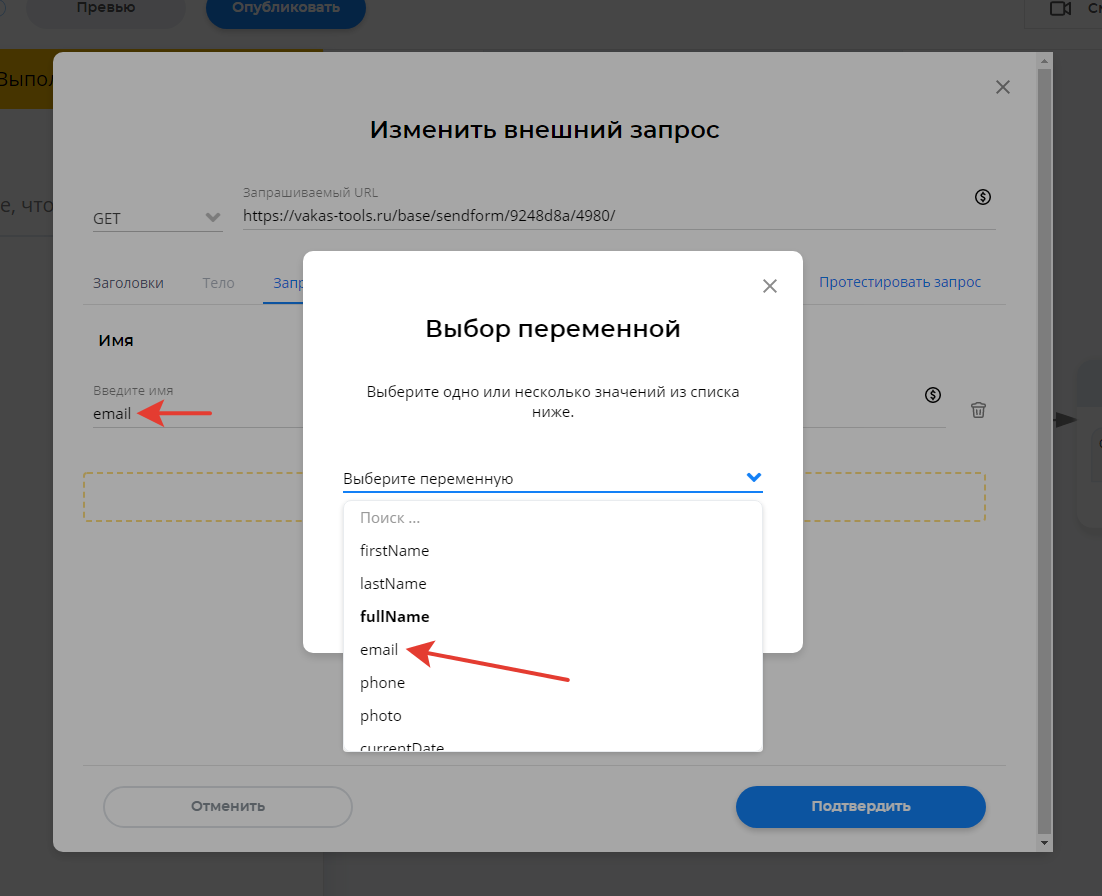Close the external request edit window
Screen dimensions: 1102x896
click(1002, 87)
